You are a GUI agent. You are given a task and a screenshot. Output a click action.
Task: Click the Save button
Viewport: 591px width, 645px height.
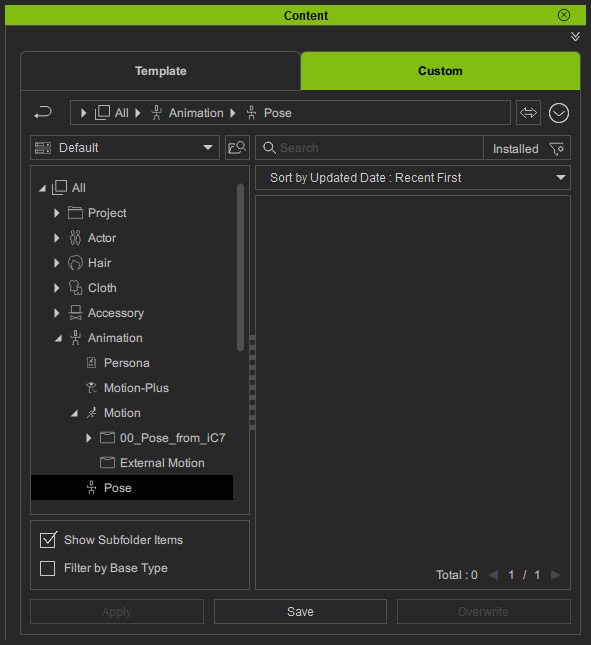pyautogui.click(x=300, y=611)
